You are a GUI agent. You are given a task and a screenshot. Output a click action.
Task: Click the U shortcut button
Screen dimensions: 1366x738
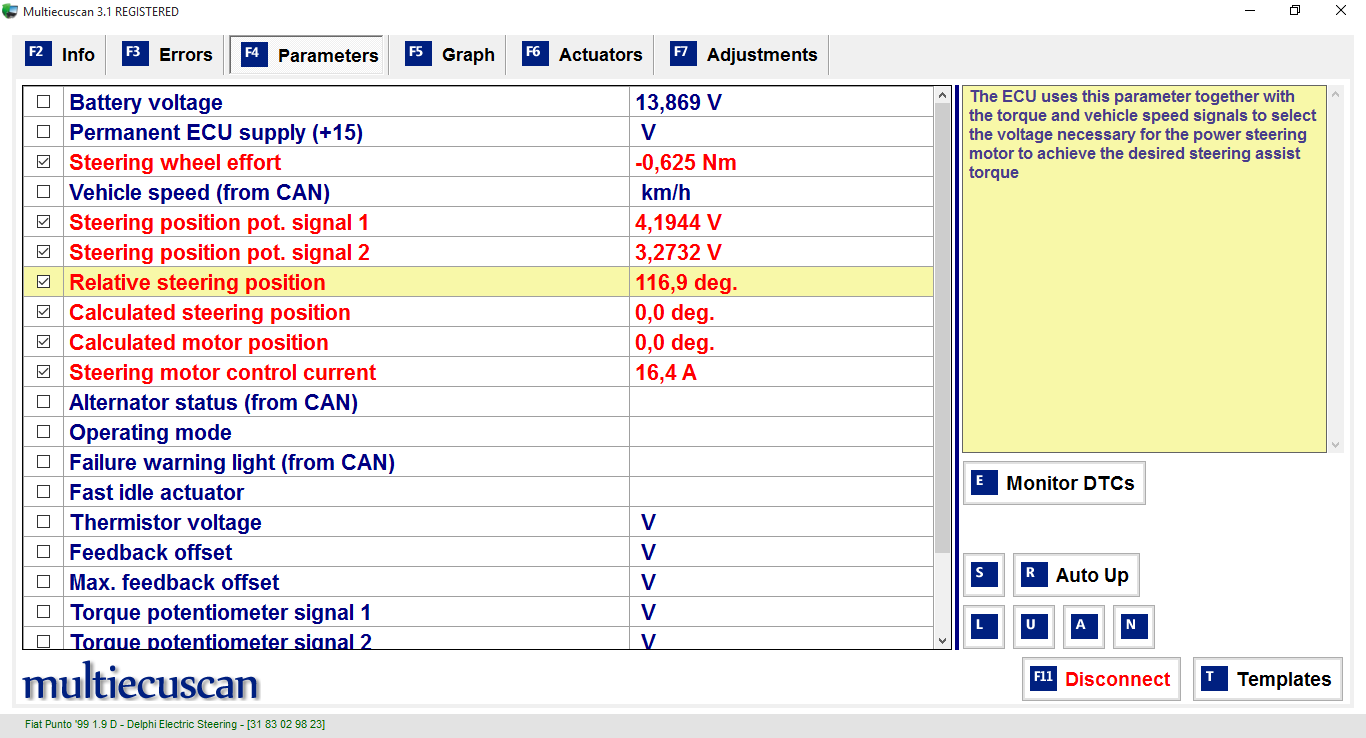click(1033, 626)
